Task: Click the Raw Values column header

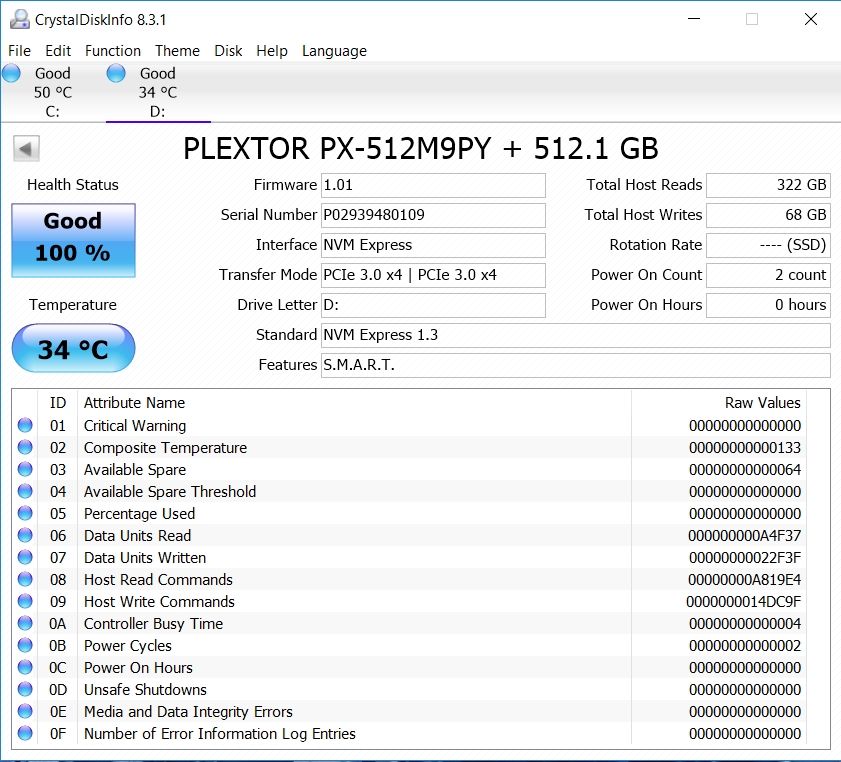Action: pyautogui.click(x=762, y=403)
